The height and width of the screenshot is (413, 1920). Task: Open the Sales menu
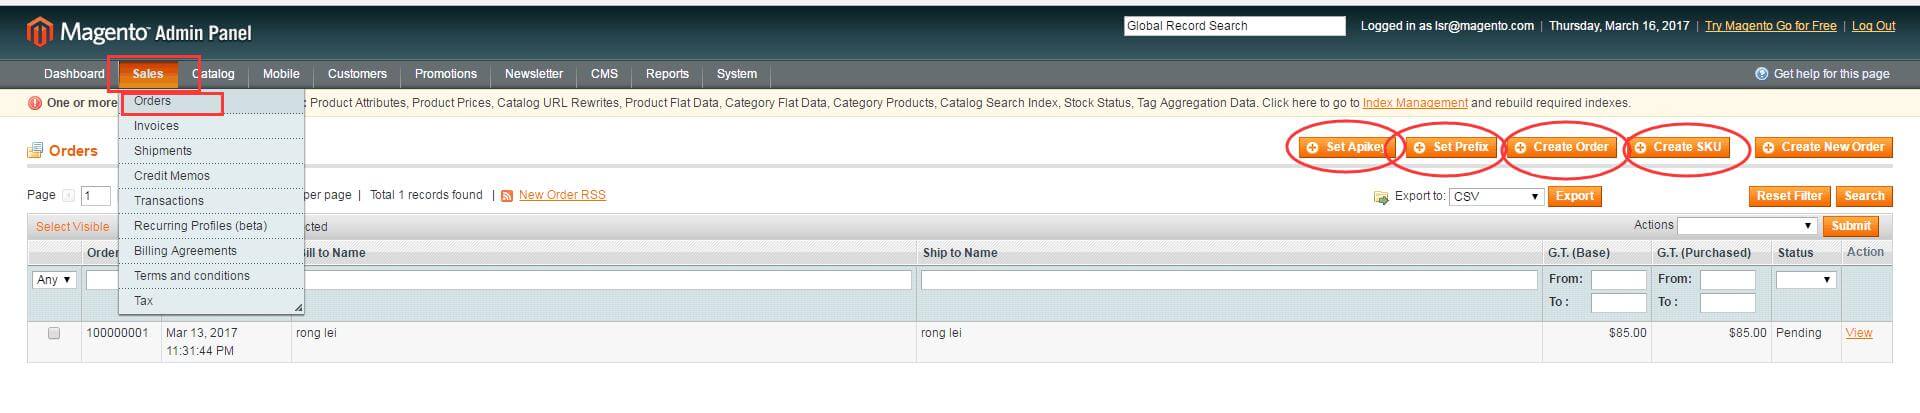pos(148,74)
